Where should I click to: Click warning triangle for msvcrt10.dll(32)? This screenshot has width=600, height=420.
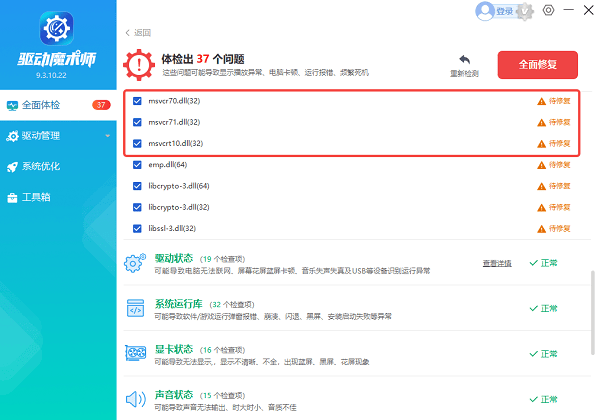point(541,144)
